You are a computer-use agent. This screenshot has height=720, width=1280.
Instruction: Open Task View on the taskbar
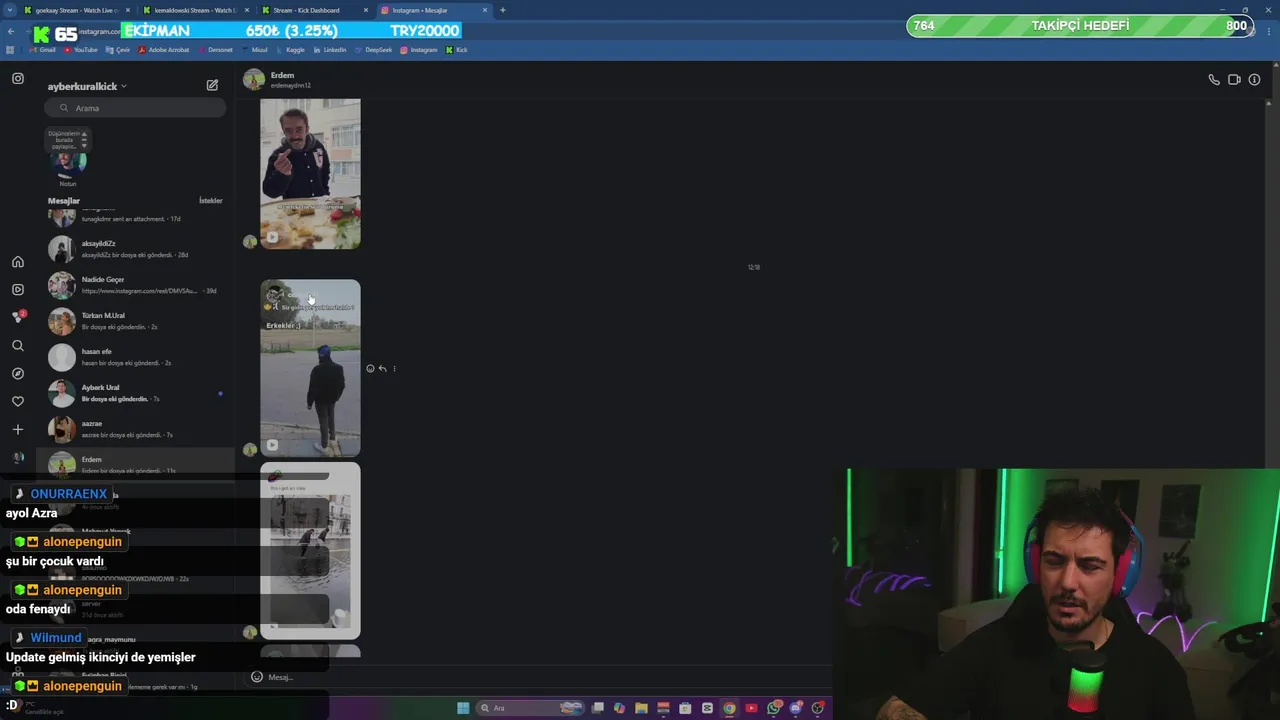click(598, 708)
